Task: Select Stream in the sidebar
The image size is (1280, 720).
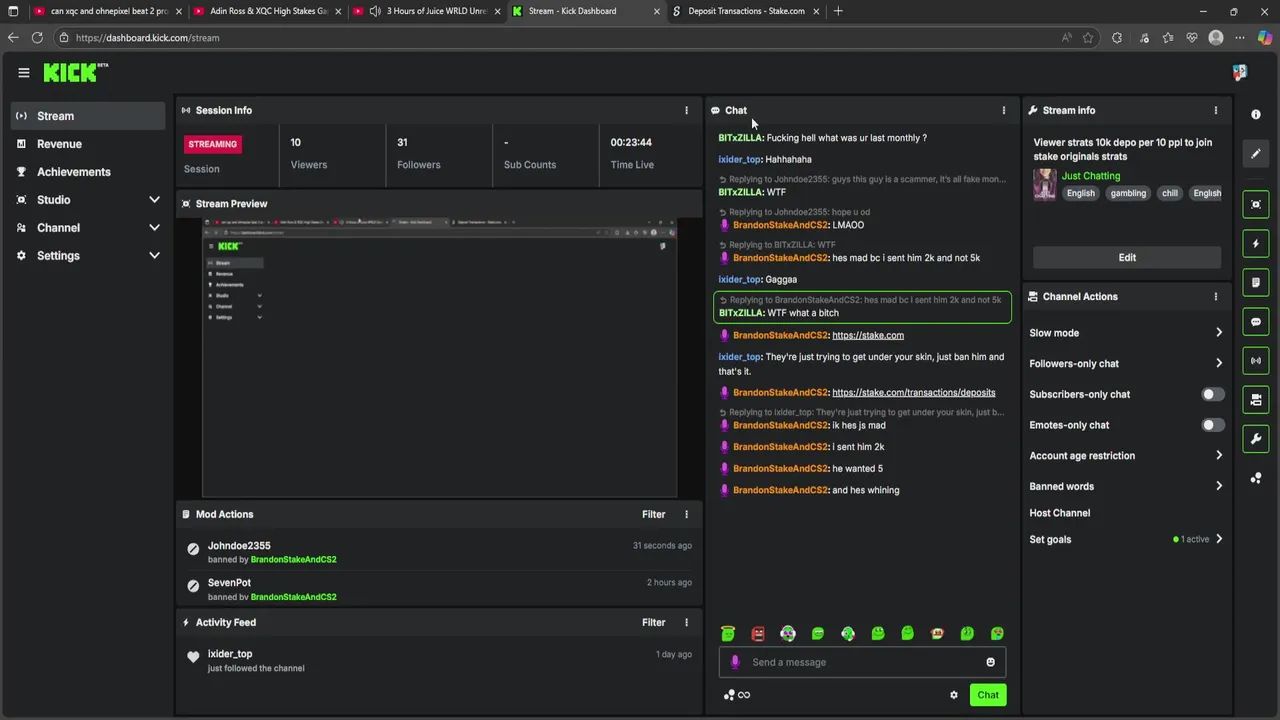Action: coord(88,116)
